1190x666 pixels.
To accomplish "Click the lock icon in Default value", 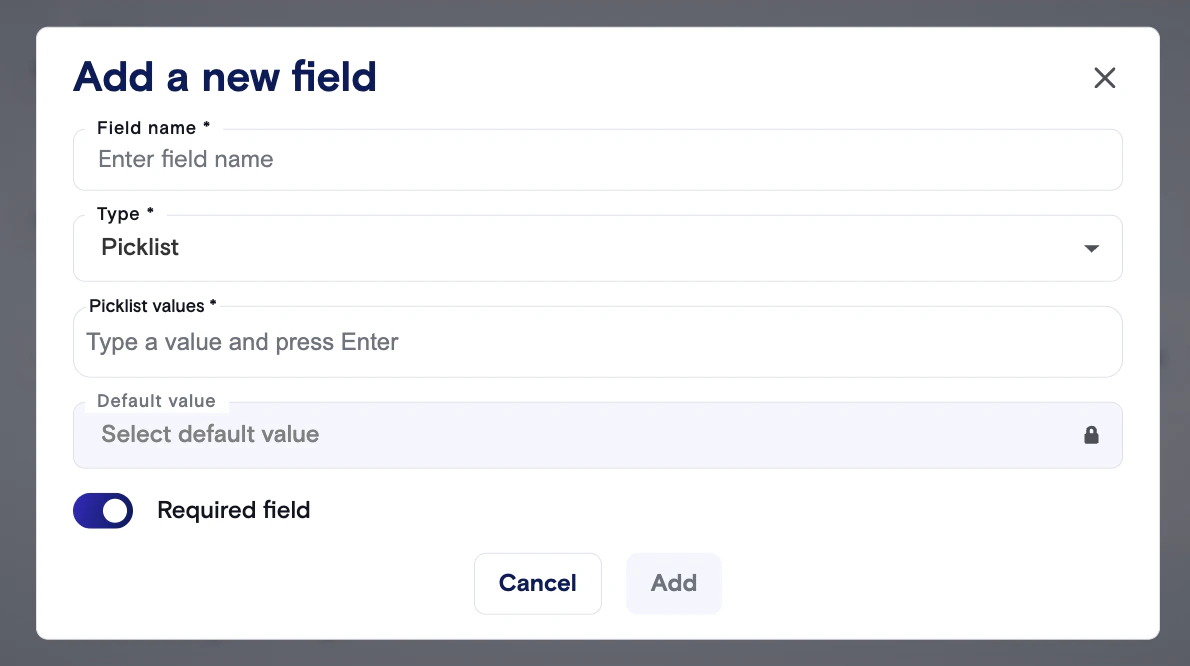I will (1091, 435).
